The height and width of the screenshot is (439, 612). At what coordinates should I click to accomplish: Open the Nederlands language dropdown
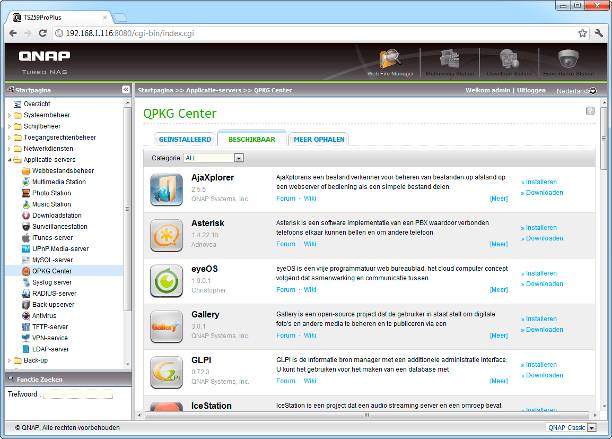pos(577,91)
